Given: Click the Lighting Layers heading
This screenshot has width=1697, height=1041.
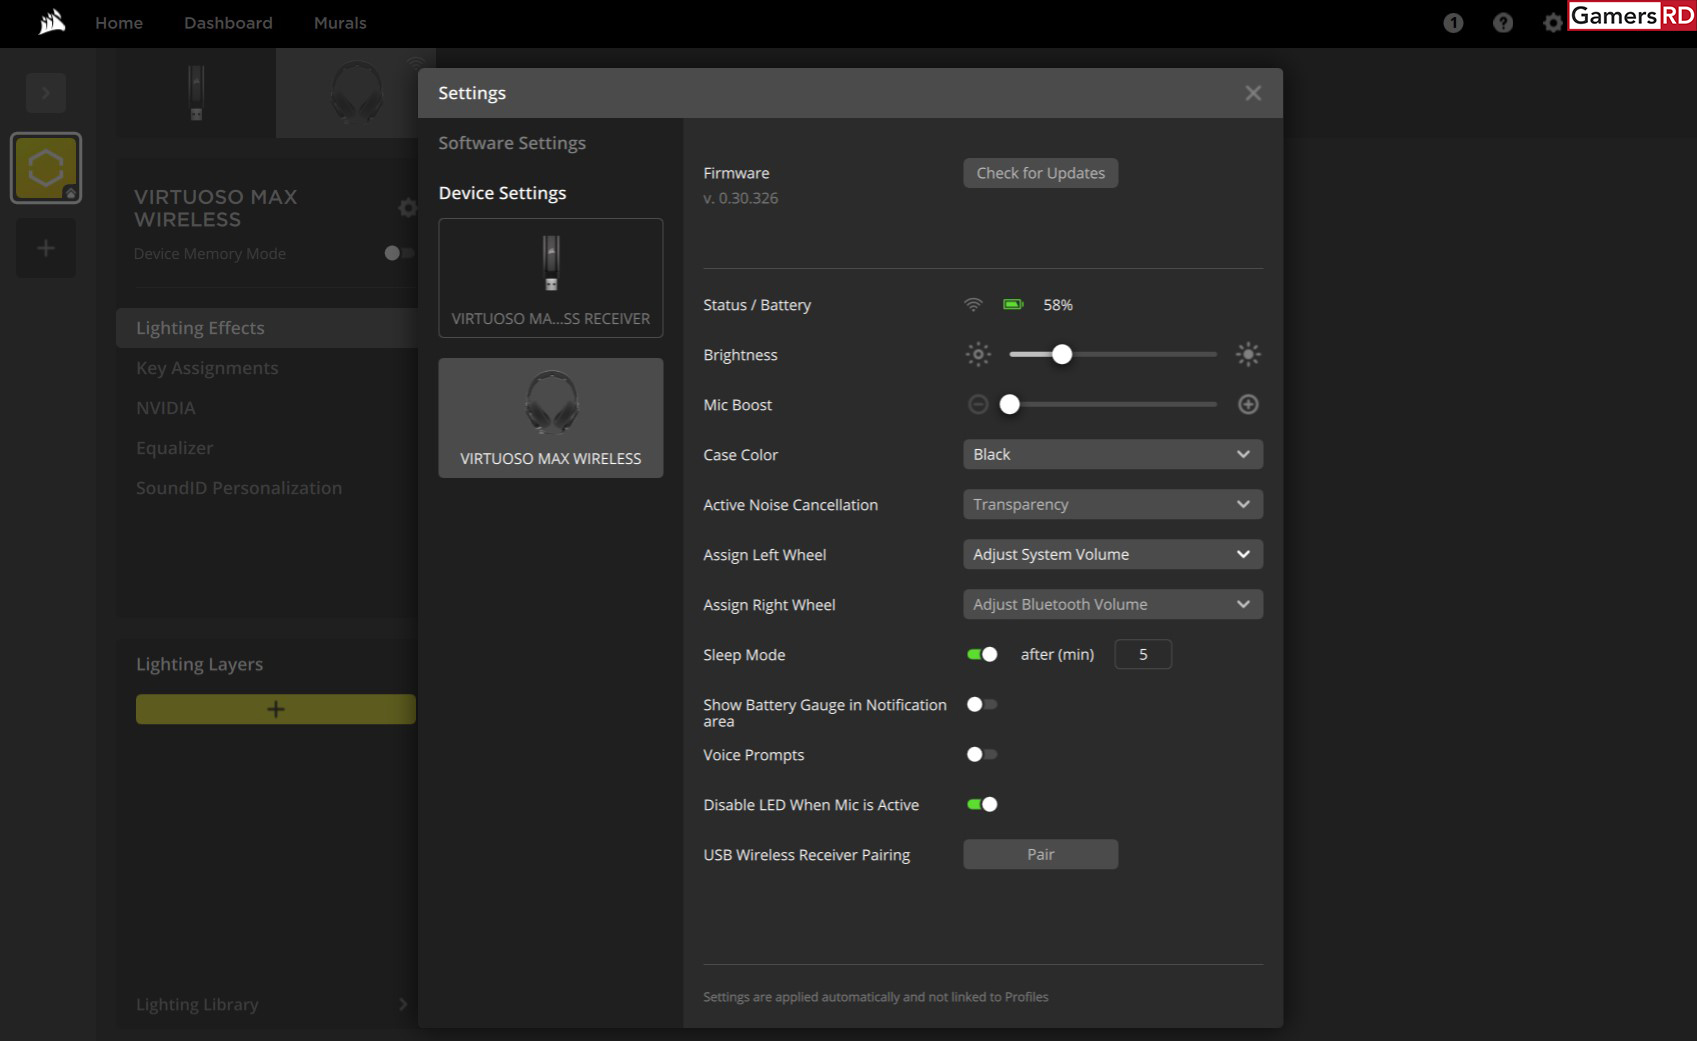Looking at the screenshot, I should [x=199, y=664].
